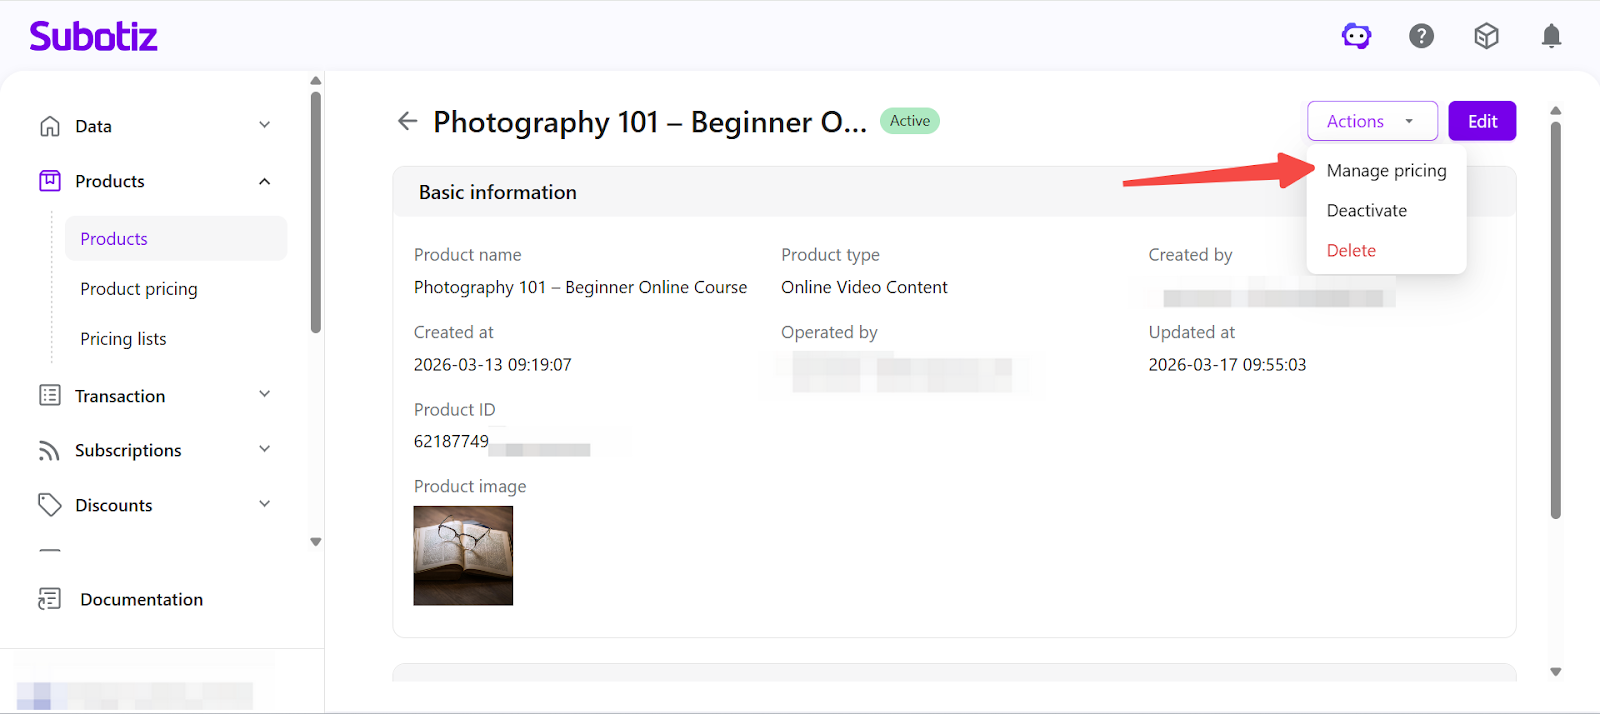Click the Documentation icon in sidebar
The image size is (1600, 714).
tap(49, 599)
